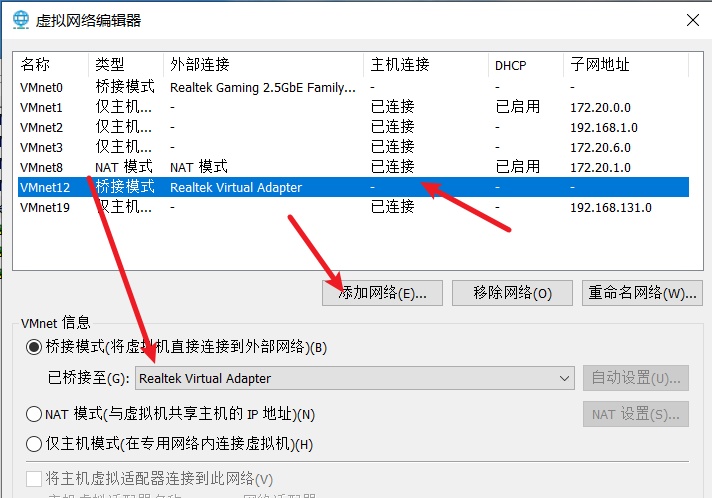This screenshot has width=712, height=498.
Task: Open the 已桥接至 adapter dropdown
Action: (354, 378)
